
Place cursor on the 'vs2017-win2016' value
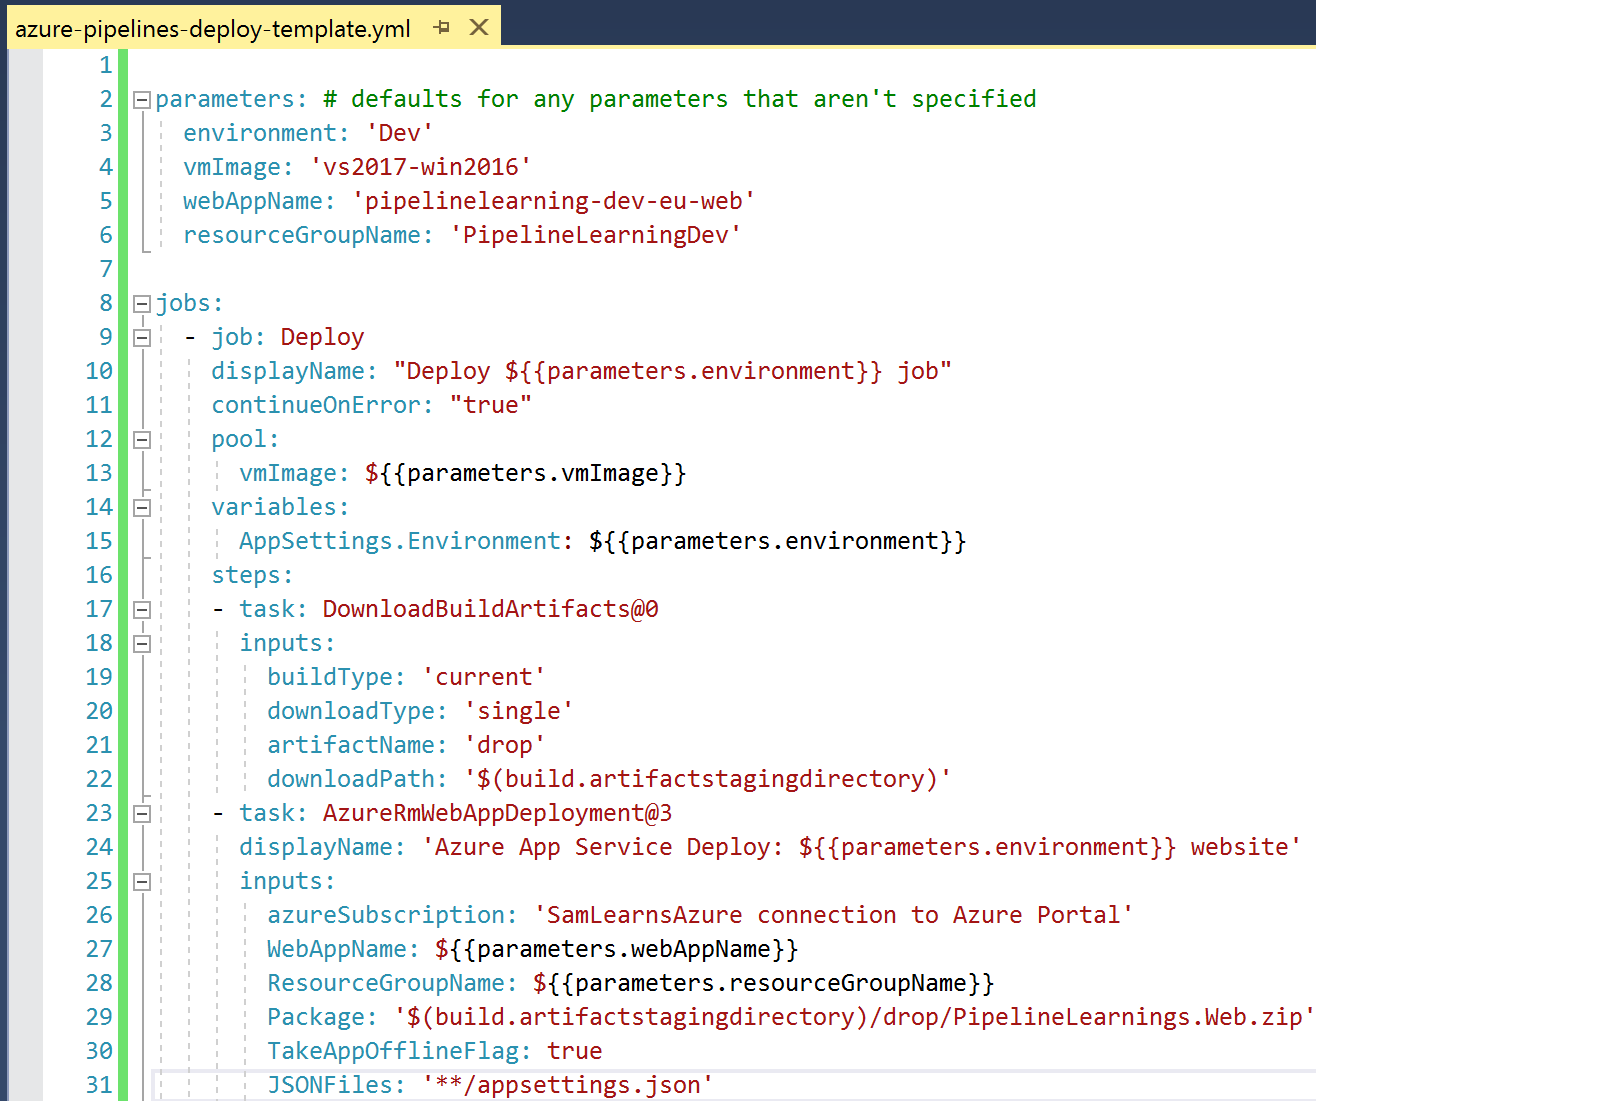point(420,167)
